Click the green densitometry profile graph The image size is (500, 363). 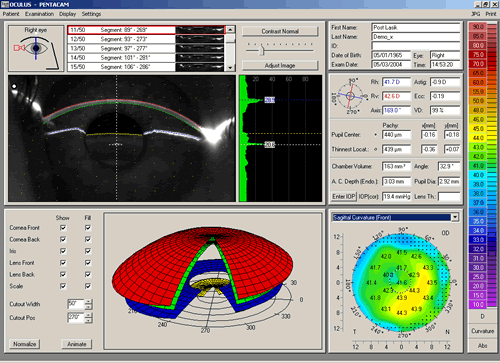[x=281, y=138]
